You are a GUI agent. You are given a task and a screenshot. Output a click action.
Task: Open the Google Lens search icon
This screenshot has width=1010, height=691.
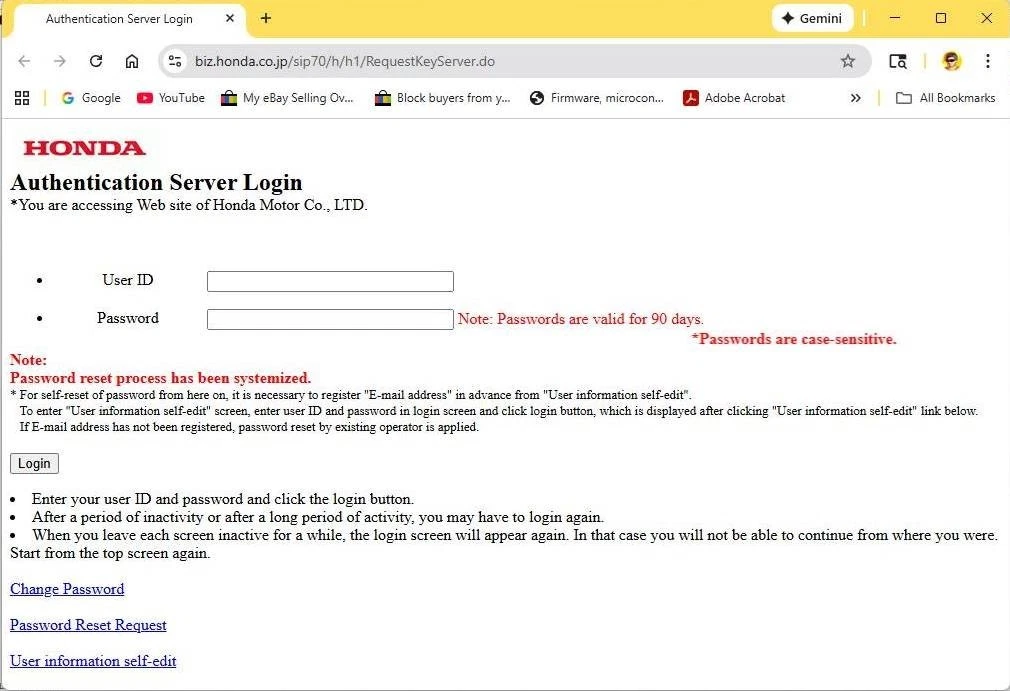pyautogui.click(x=898, y=61)
